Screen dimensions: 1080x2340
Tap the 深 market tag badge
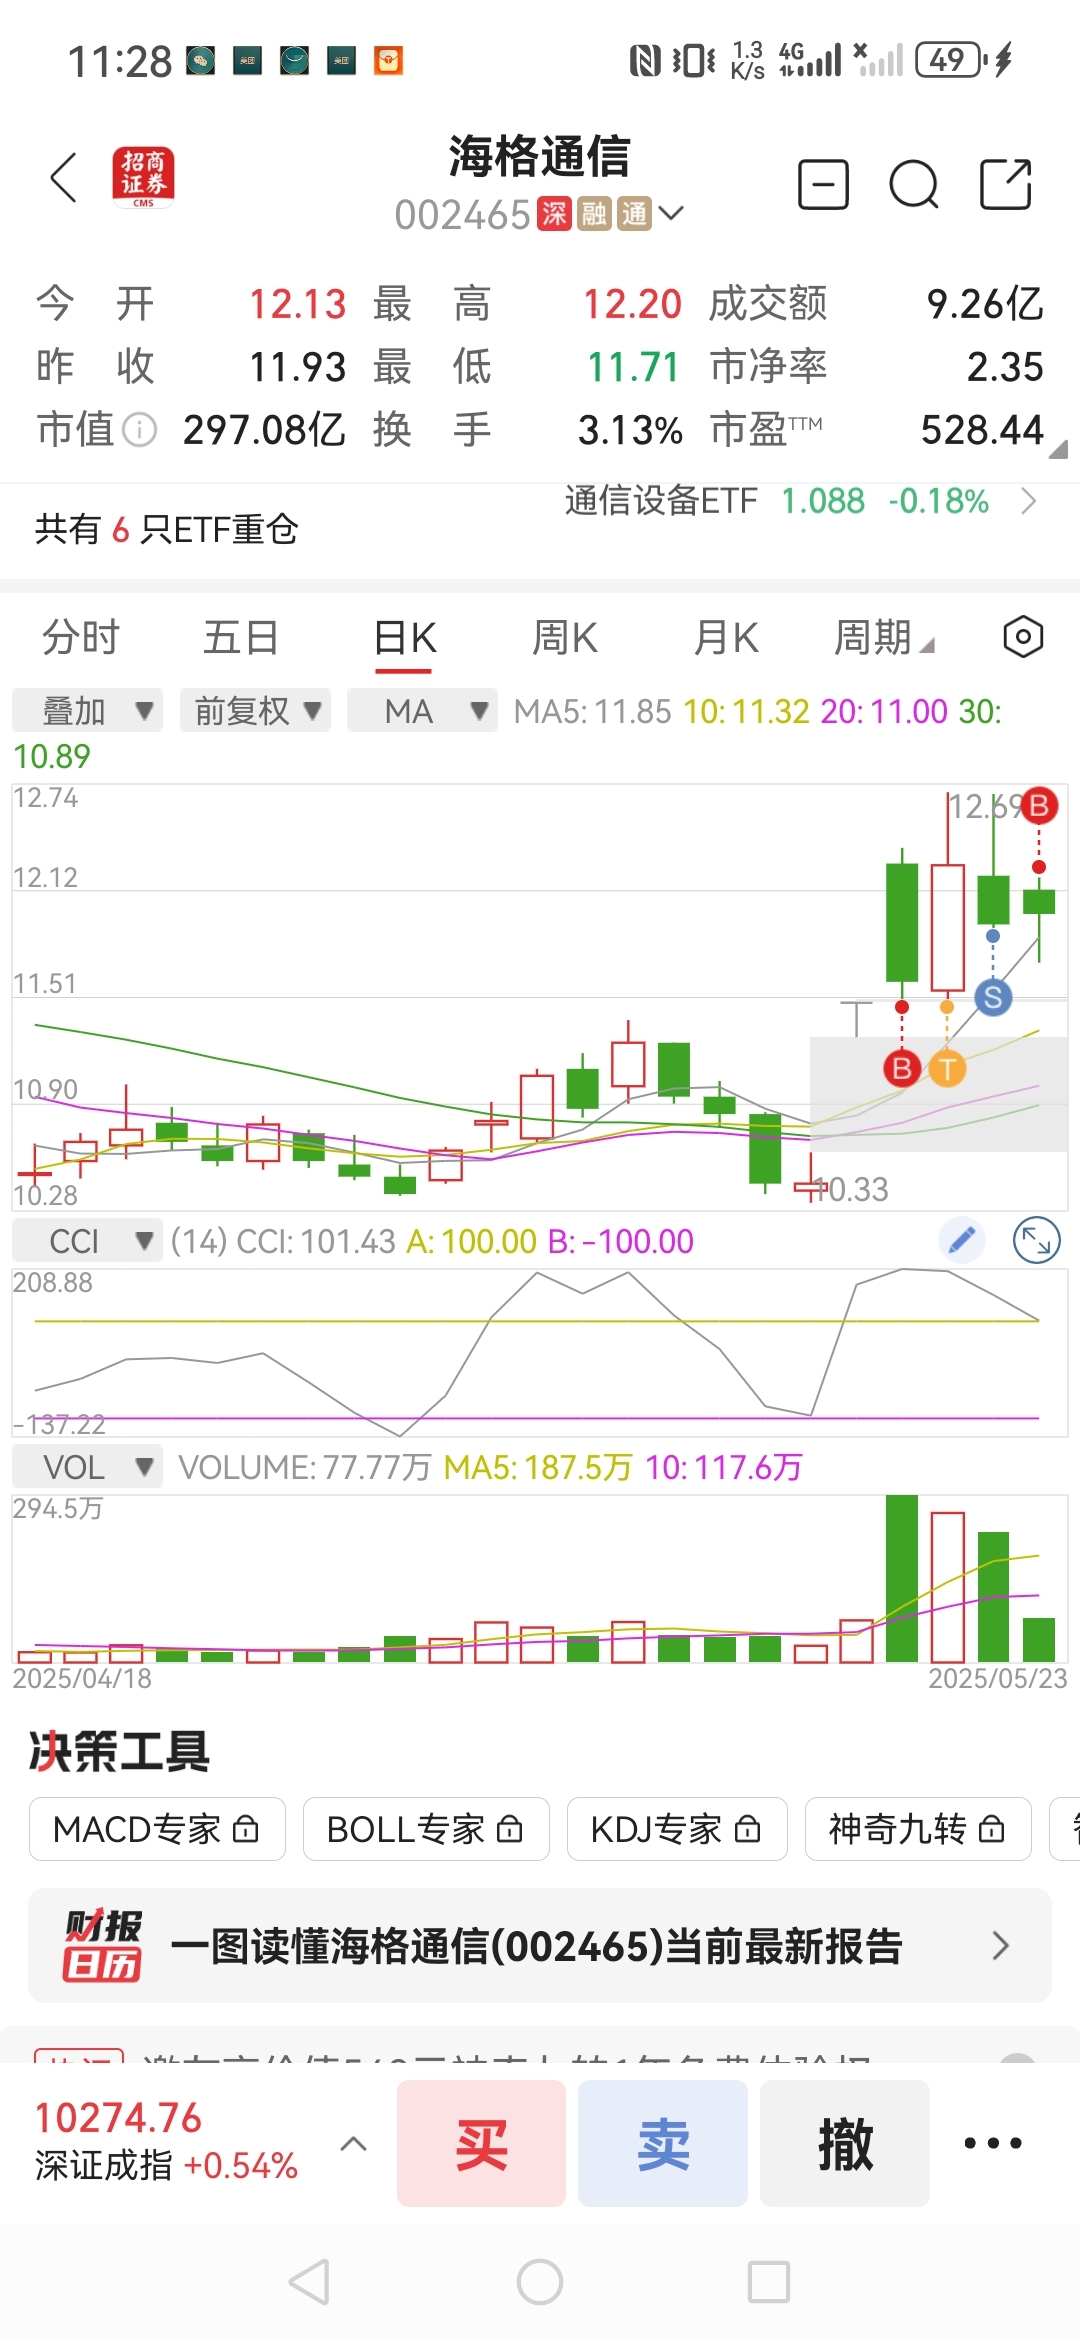[x=553, y=214]
